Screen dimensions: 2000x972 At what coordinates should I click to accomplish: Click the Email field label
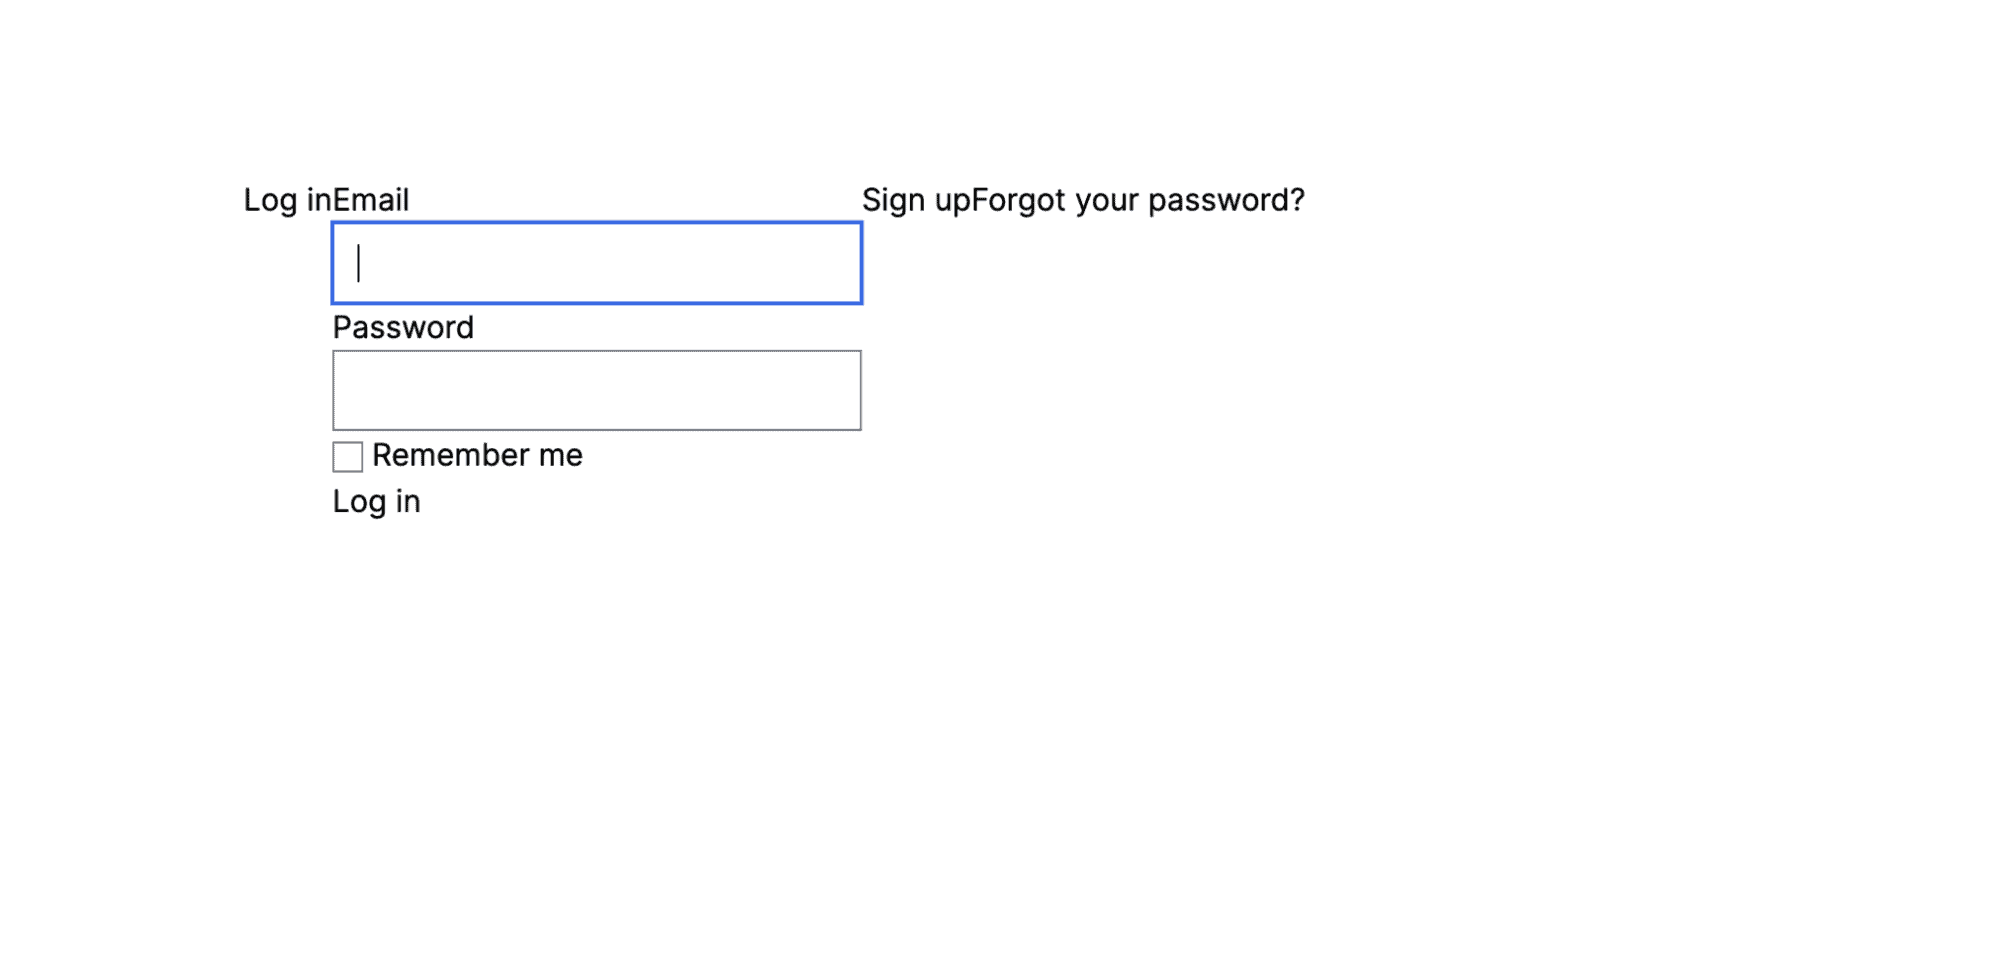(371, 200)
